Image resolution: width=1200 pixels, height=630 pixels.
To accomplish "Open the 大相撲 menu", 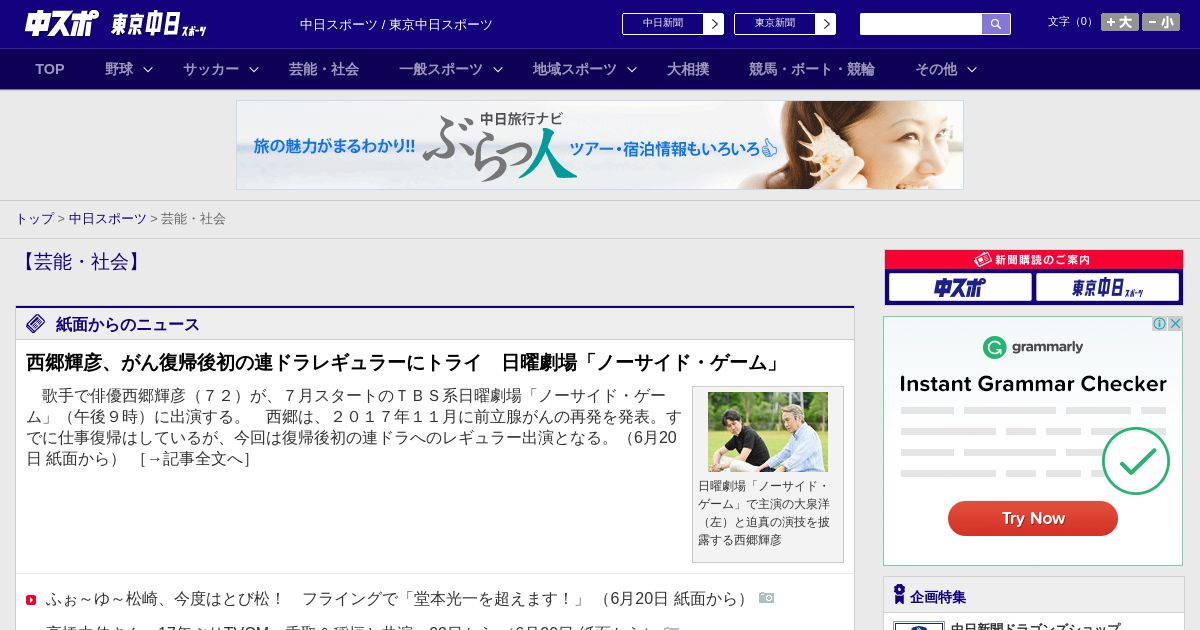I will point(688,69).
